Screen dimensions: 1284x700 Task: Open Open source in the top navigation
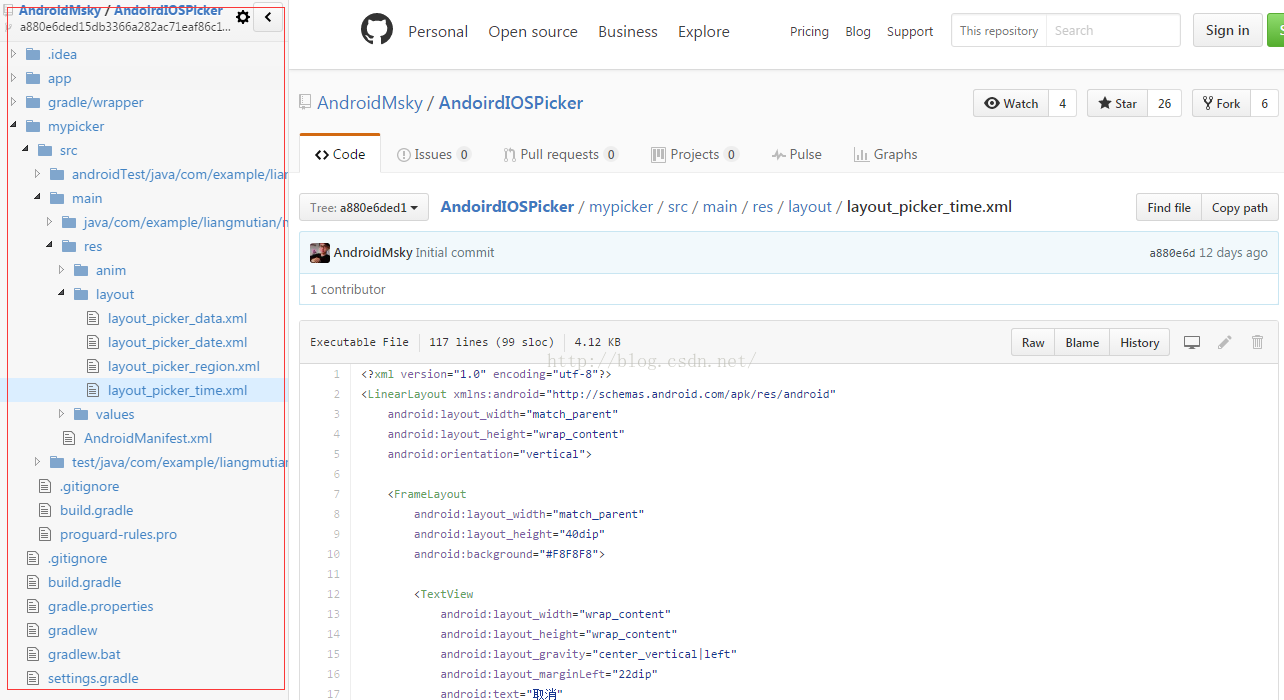[533, 31]
